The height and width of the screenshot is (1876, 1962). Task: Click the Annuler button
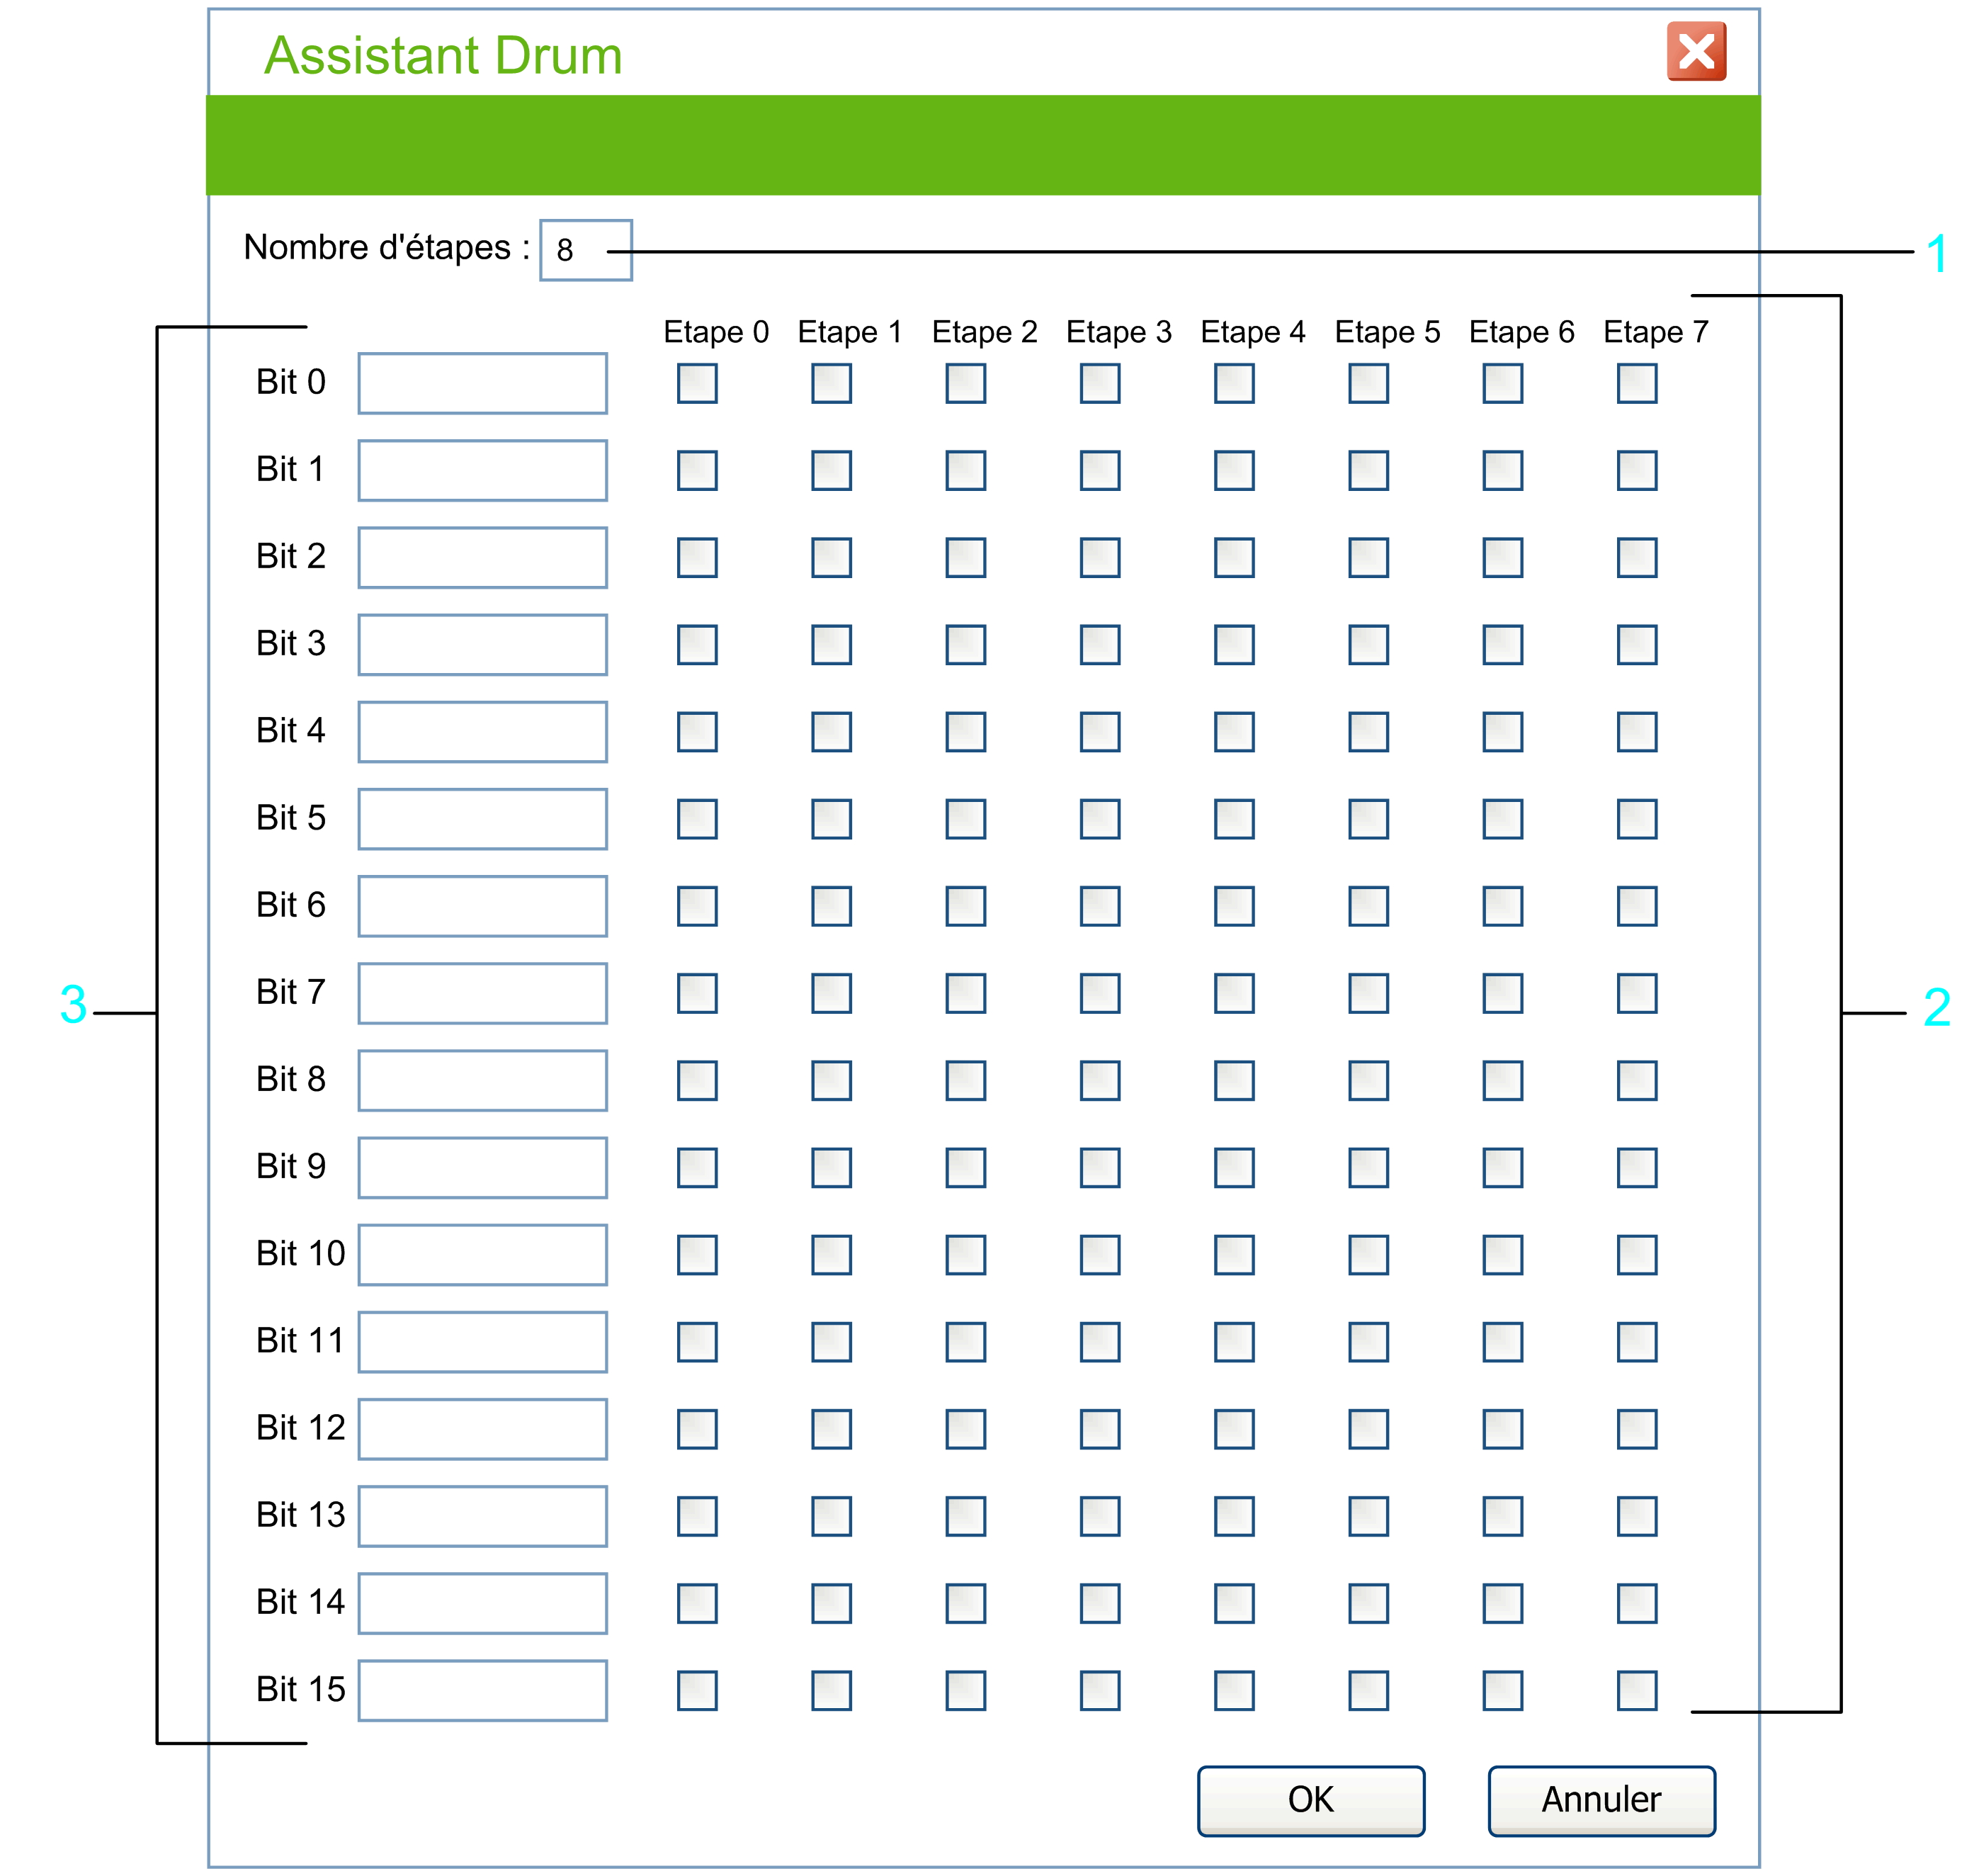pos(1601,1800)
